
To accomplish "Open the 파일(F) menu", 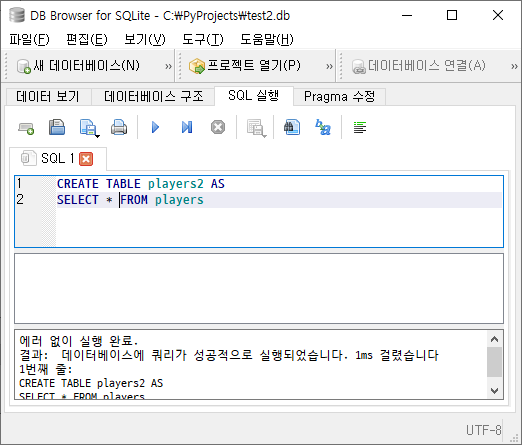I will [29, 40].
